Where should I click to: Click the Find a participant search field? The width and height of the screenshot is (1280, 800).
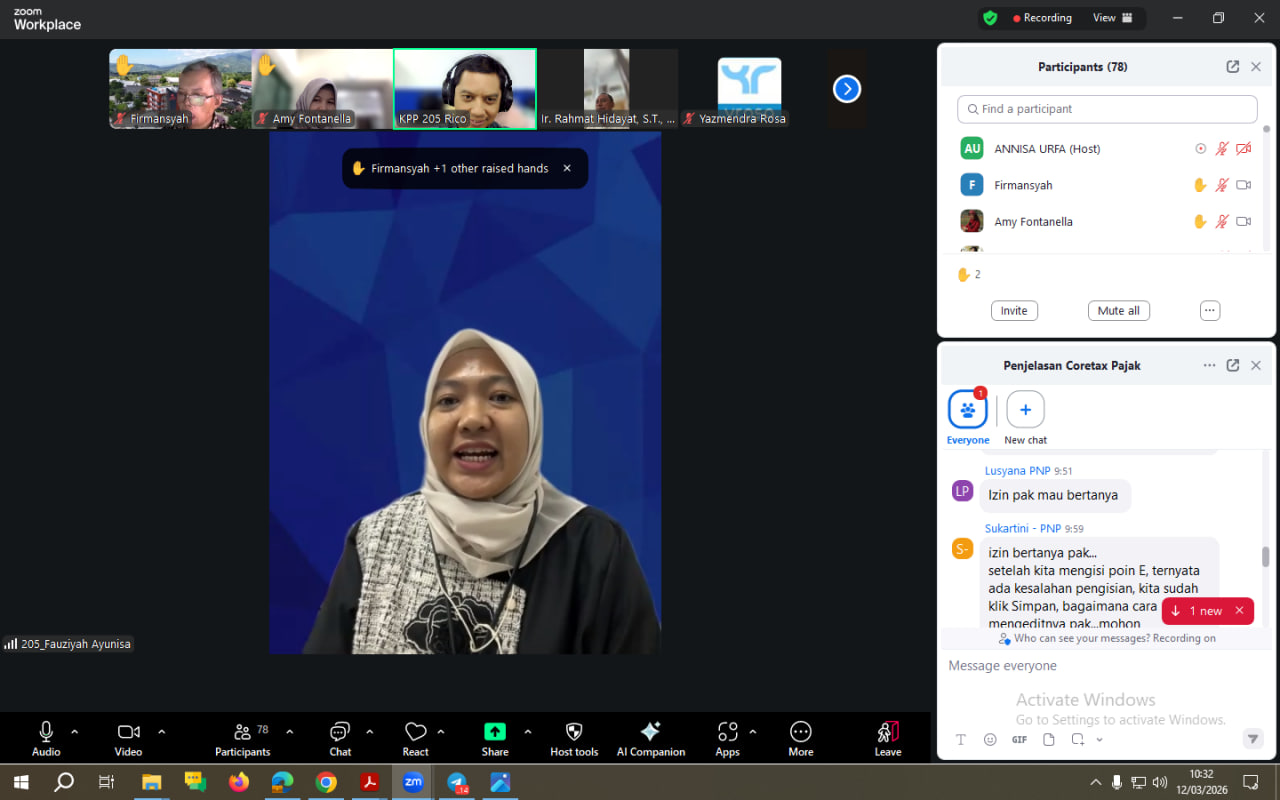tap(1107, 109)
